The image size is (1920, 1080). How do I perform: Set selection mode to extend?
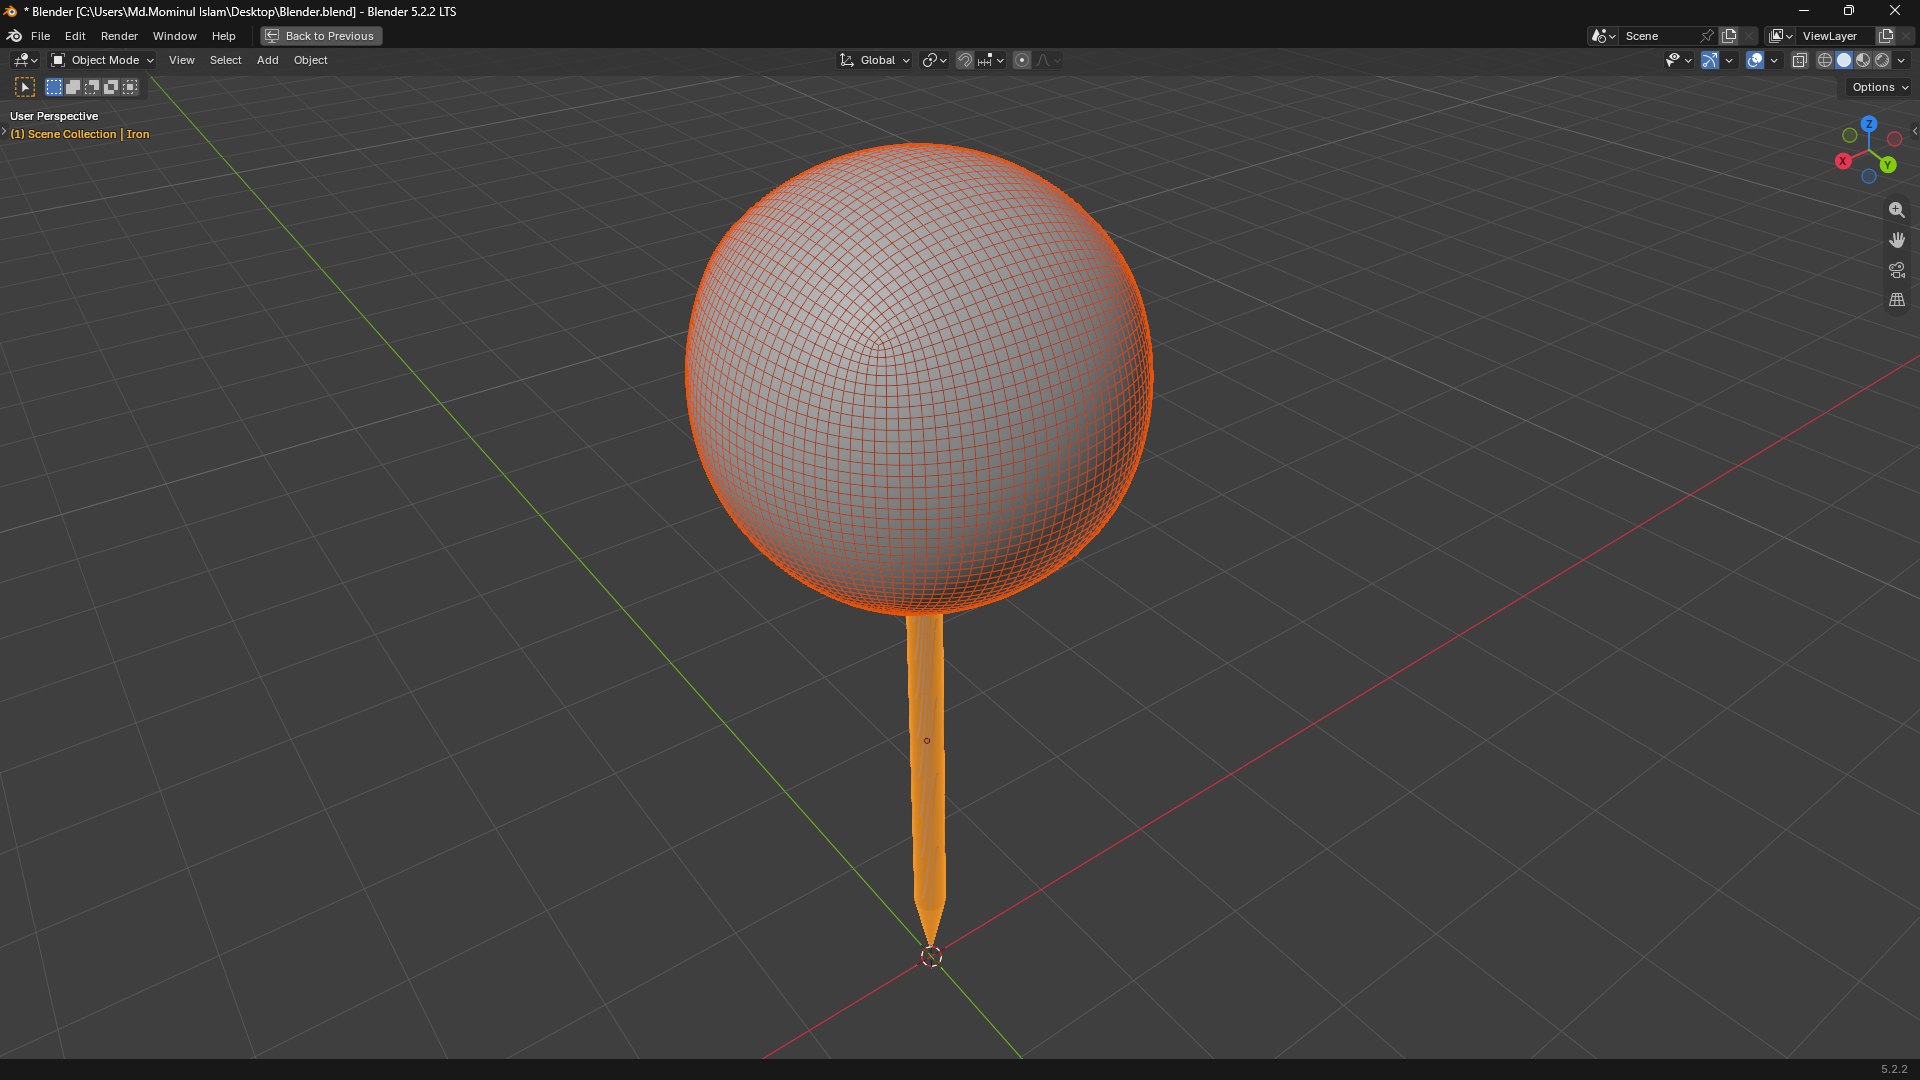[73, 88]
